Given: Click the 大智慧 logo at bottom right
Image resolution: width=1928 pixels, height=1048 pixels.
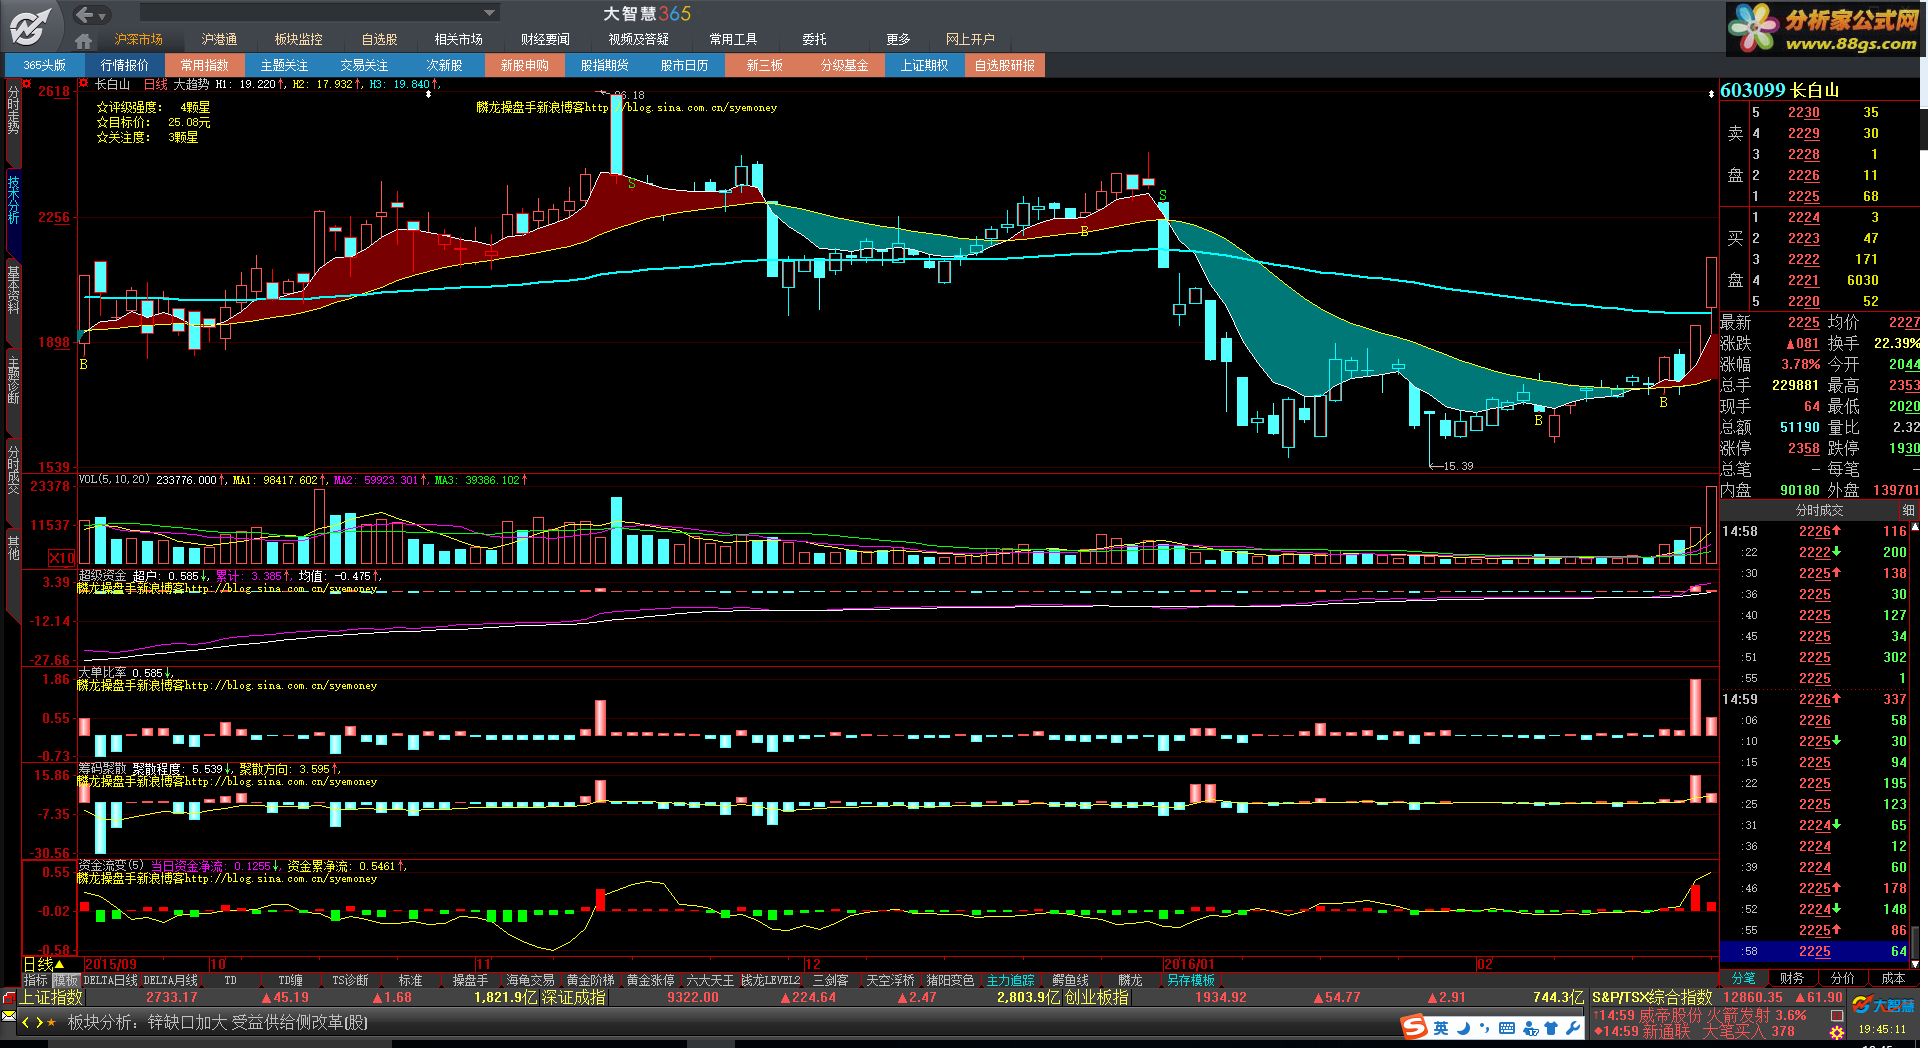Looking at the screenshot, I should point(1883,1006).
